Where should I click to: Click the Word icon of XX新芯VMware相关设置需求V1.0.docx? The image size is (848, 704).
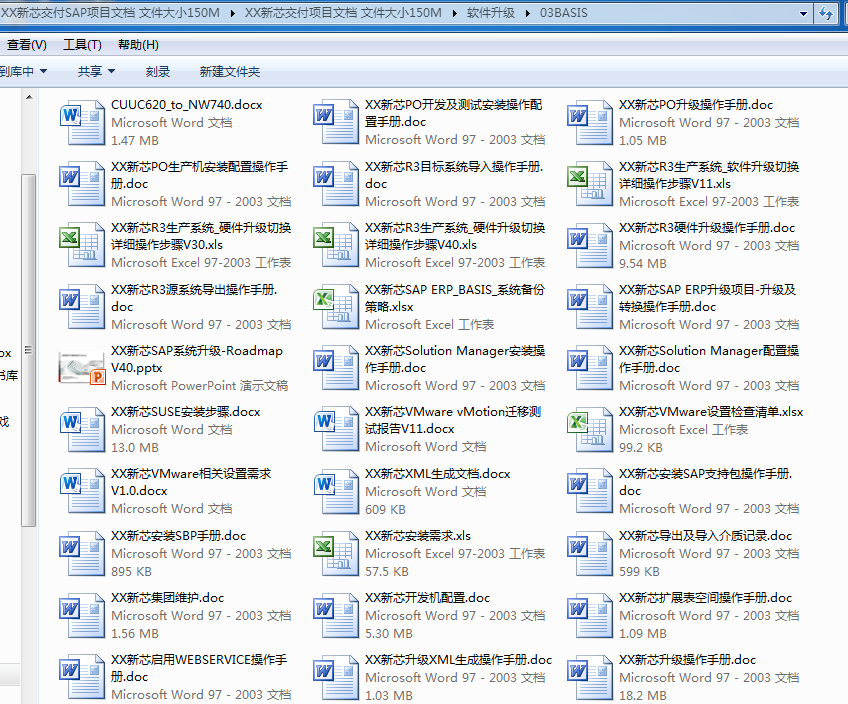[82, 491]
